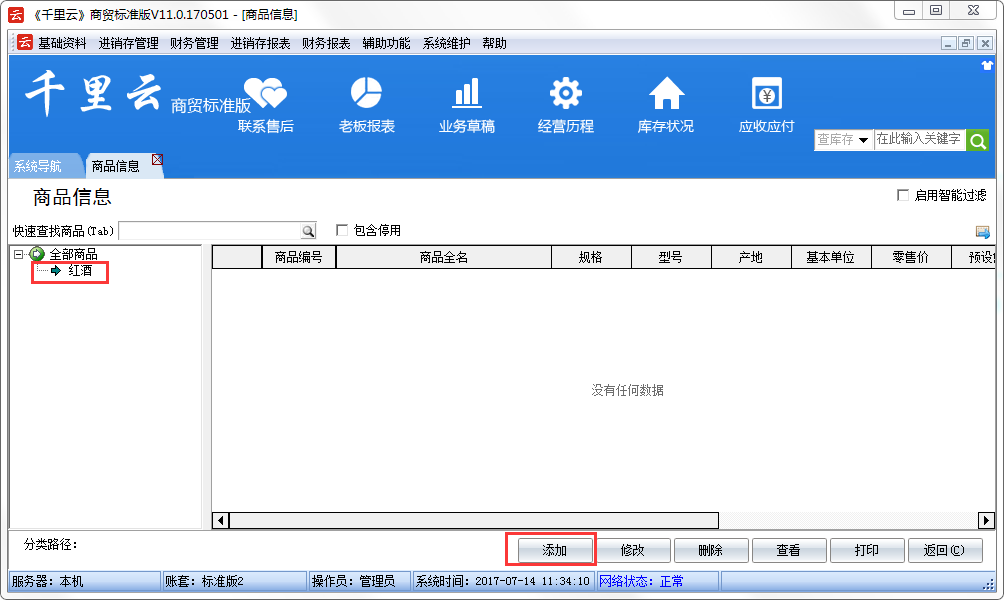Open 经营历程 gear icon

coord(565,94)
